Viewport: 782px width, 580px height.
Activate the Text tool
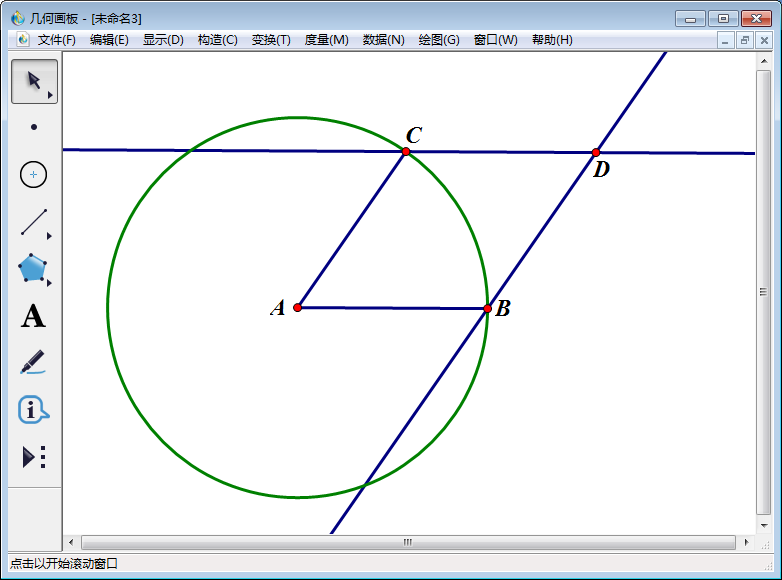coord(34,317)
